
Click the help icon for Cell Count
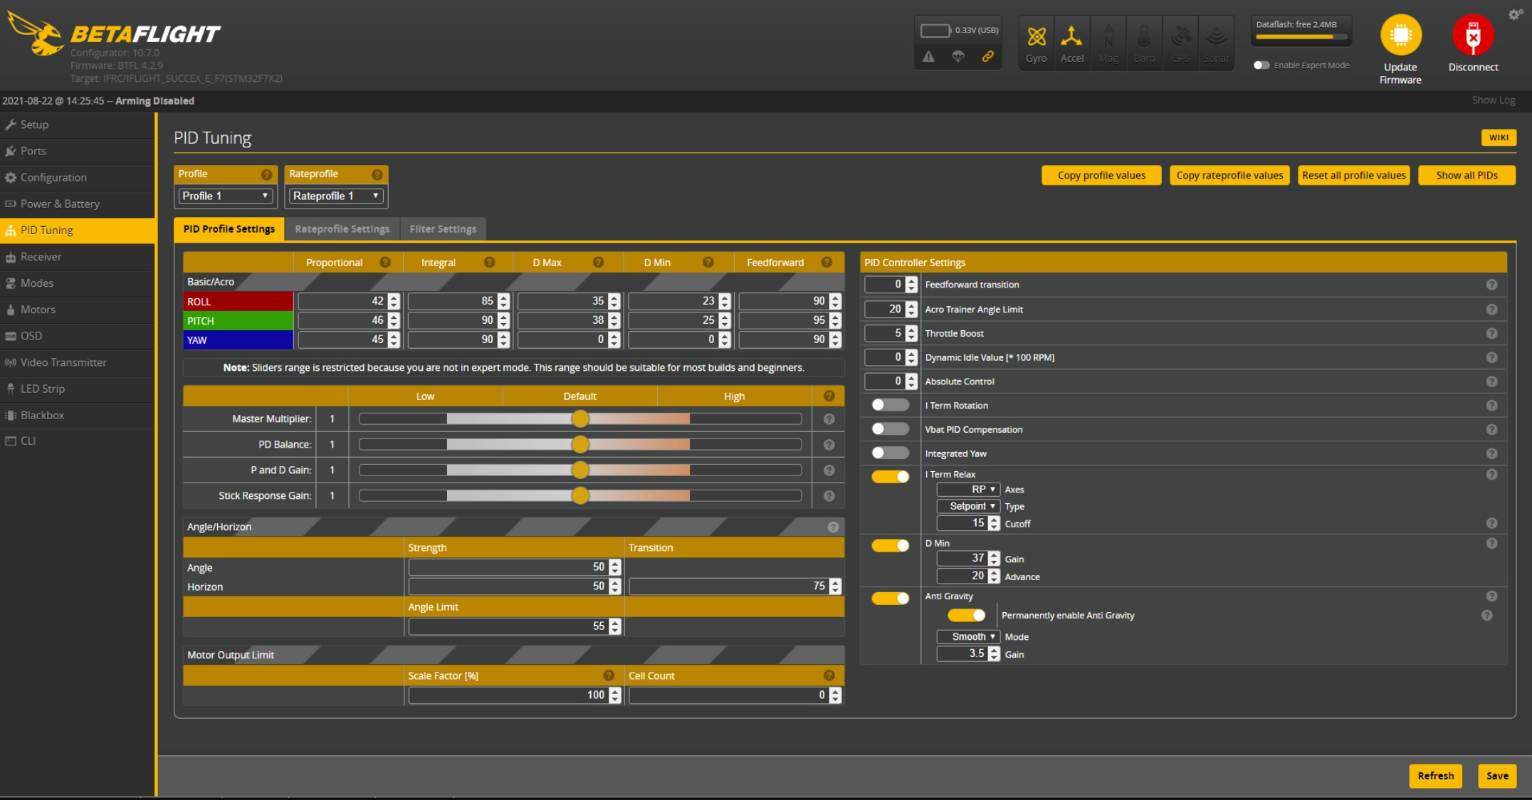point(829,676)
